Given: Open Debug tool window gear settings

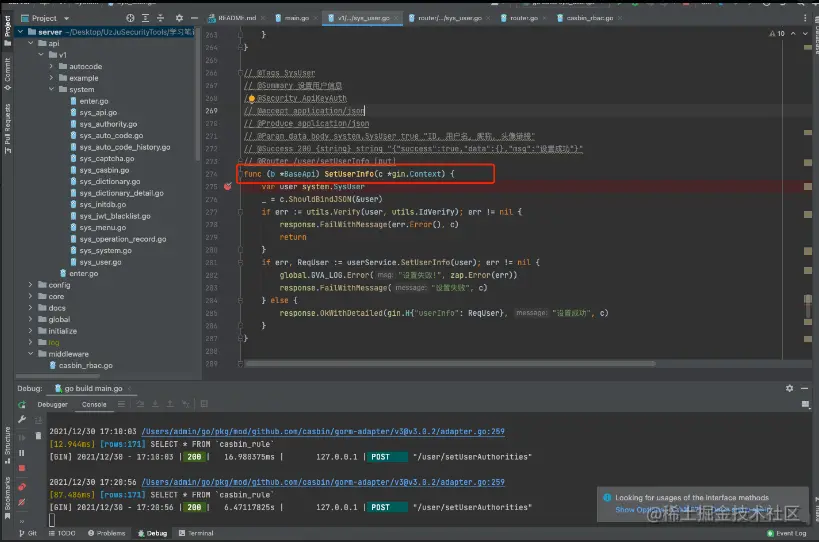Looking at the screenshot, I should [x=789, y=388].
